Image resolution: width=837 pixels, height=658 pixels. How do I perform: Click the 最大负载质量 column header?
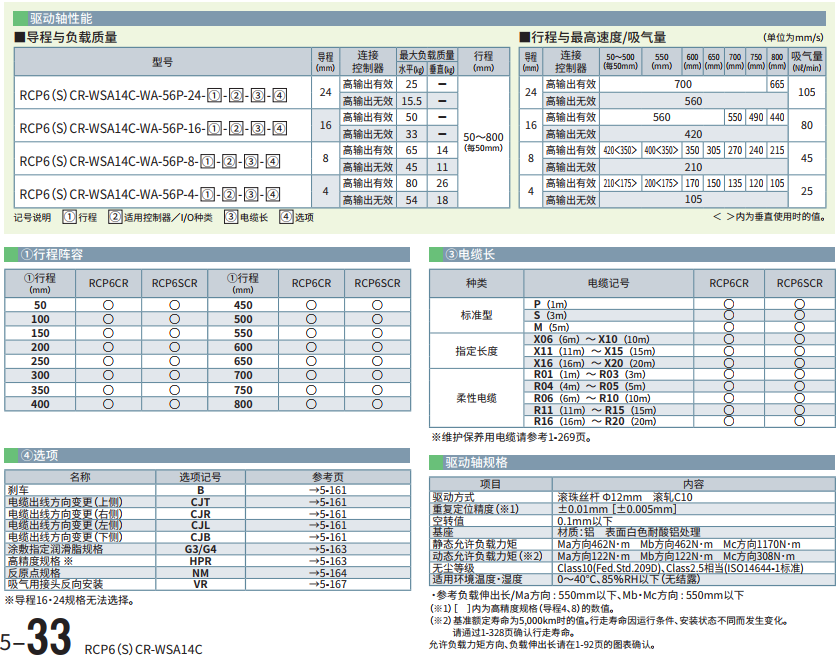(427, 55)
